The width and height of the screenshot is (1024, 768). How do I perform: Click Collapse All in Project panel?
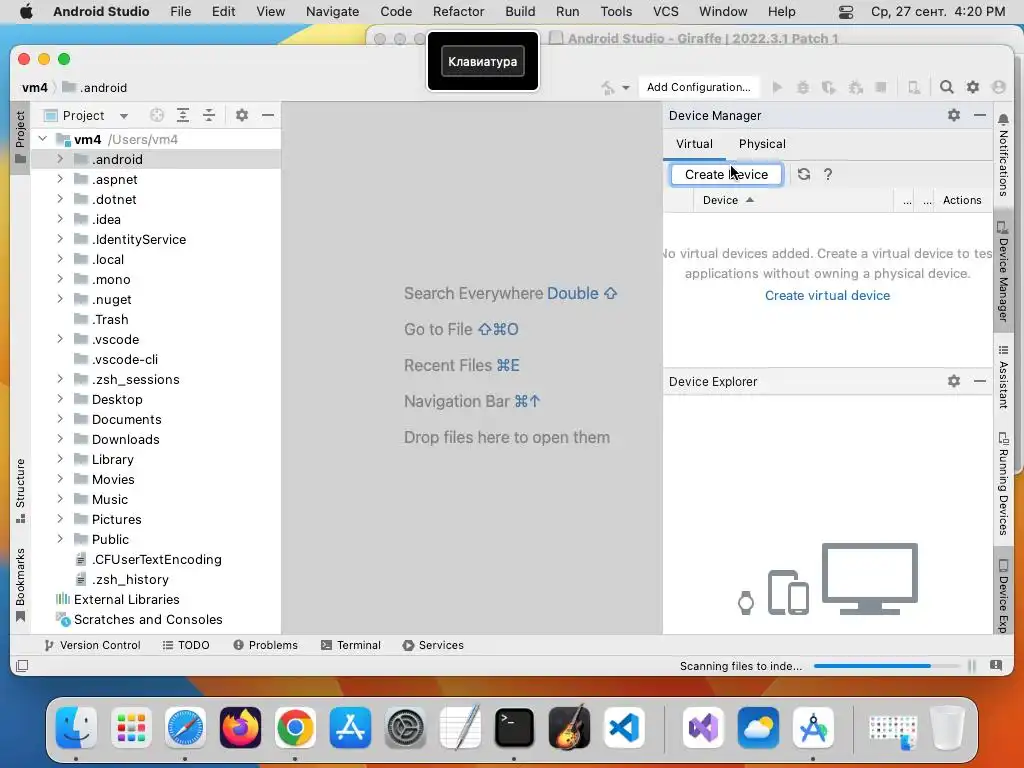pos(209,116)
